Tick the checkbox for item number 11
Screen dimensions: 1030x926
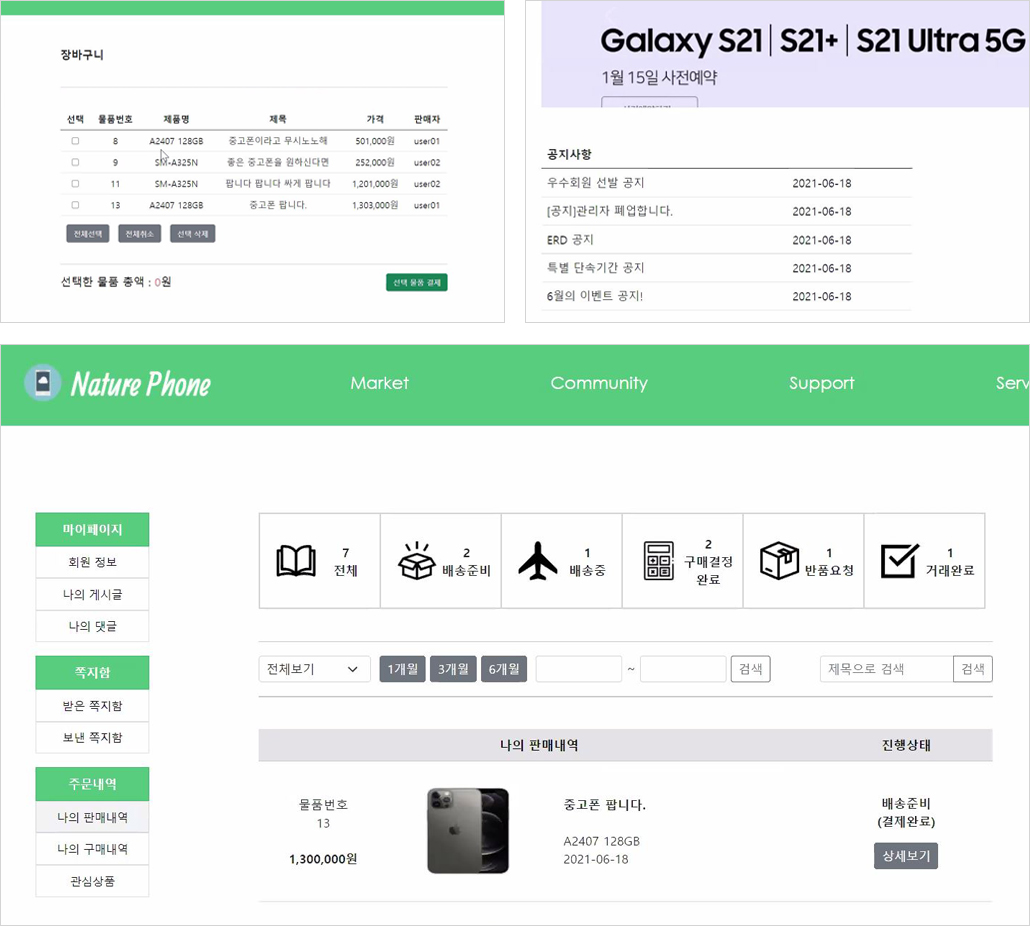tap(75, 184)
